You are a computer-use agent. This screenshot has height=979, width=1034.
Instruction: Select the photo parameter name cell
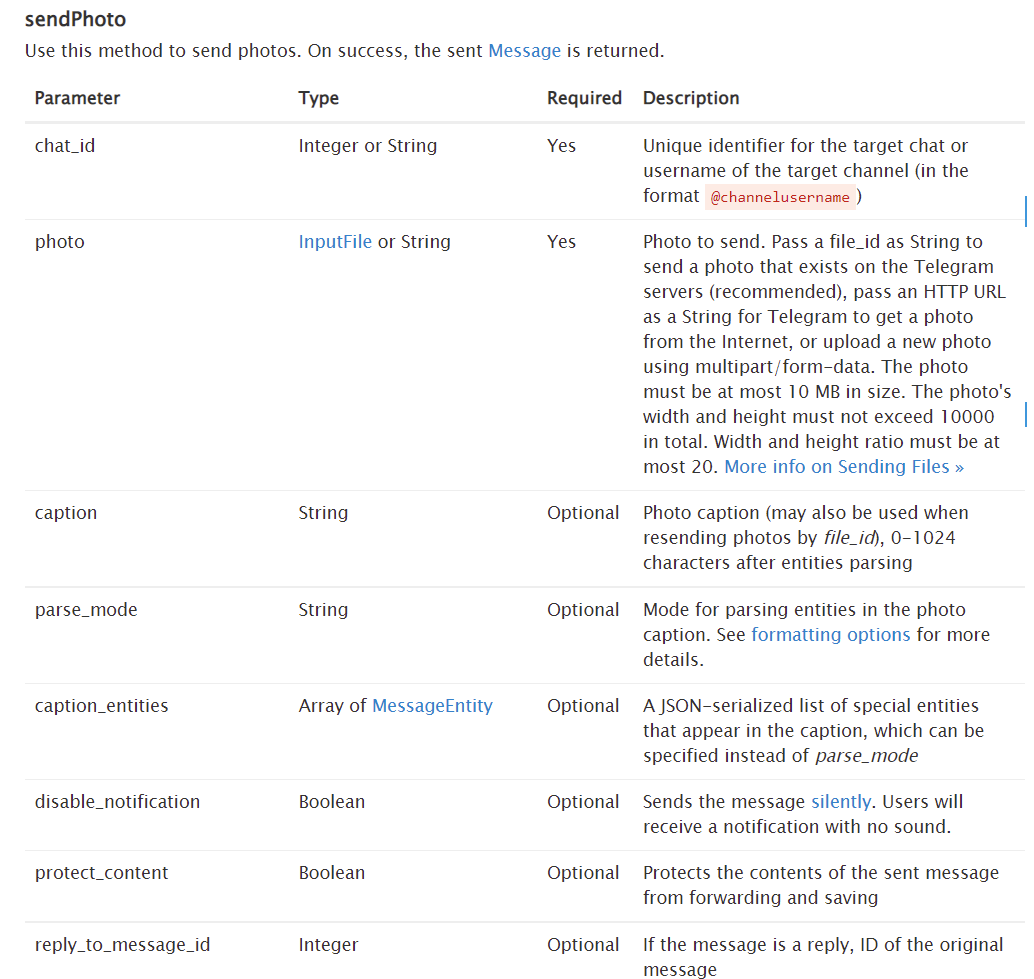coord(60,242)
